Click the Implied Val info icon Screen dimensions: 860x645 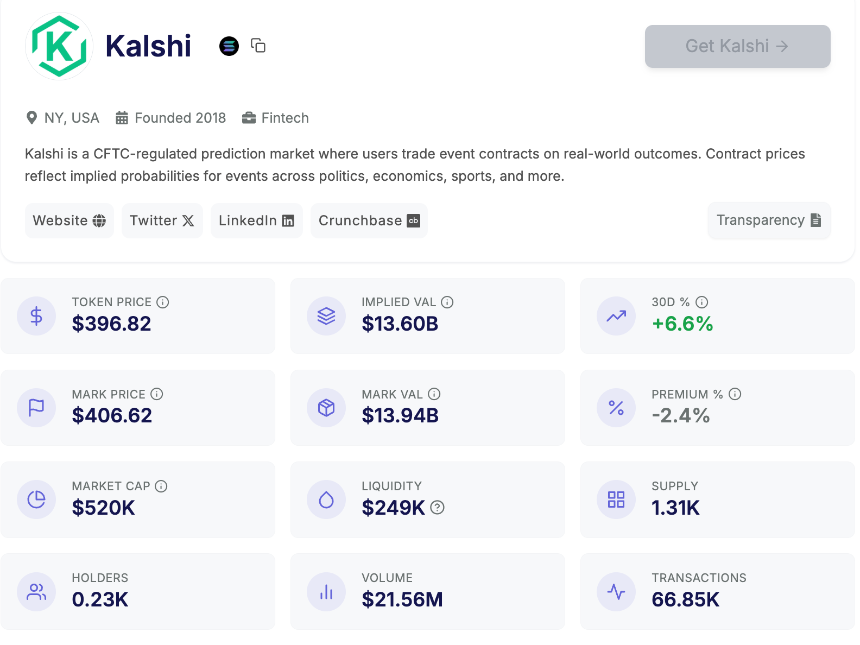pyautogui.click(x=448, y=302)
